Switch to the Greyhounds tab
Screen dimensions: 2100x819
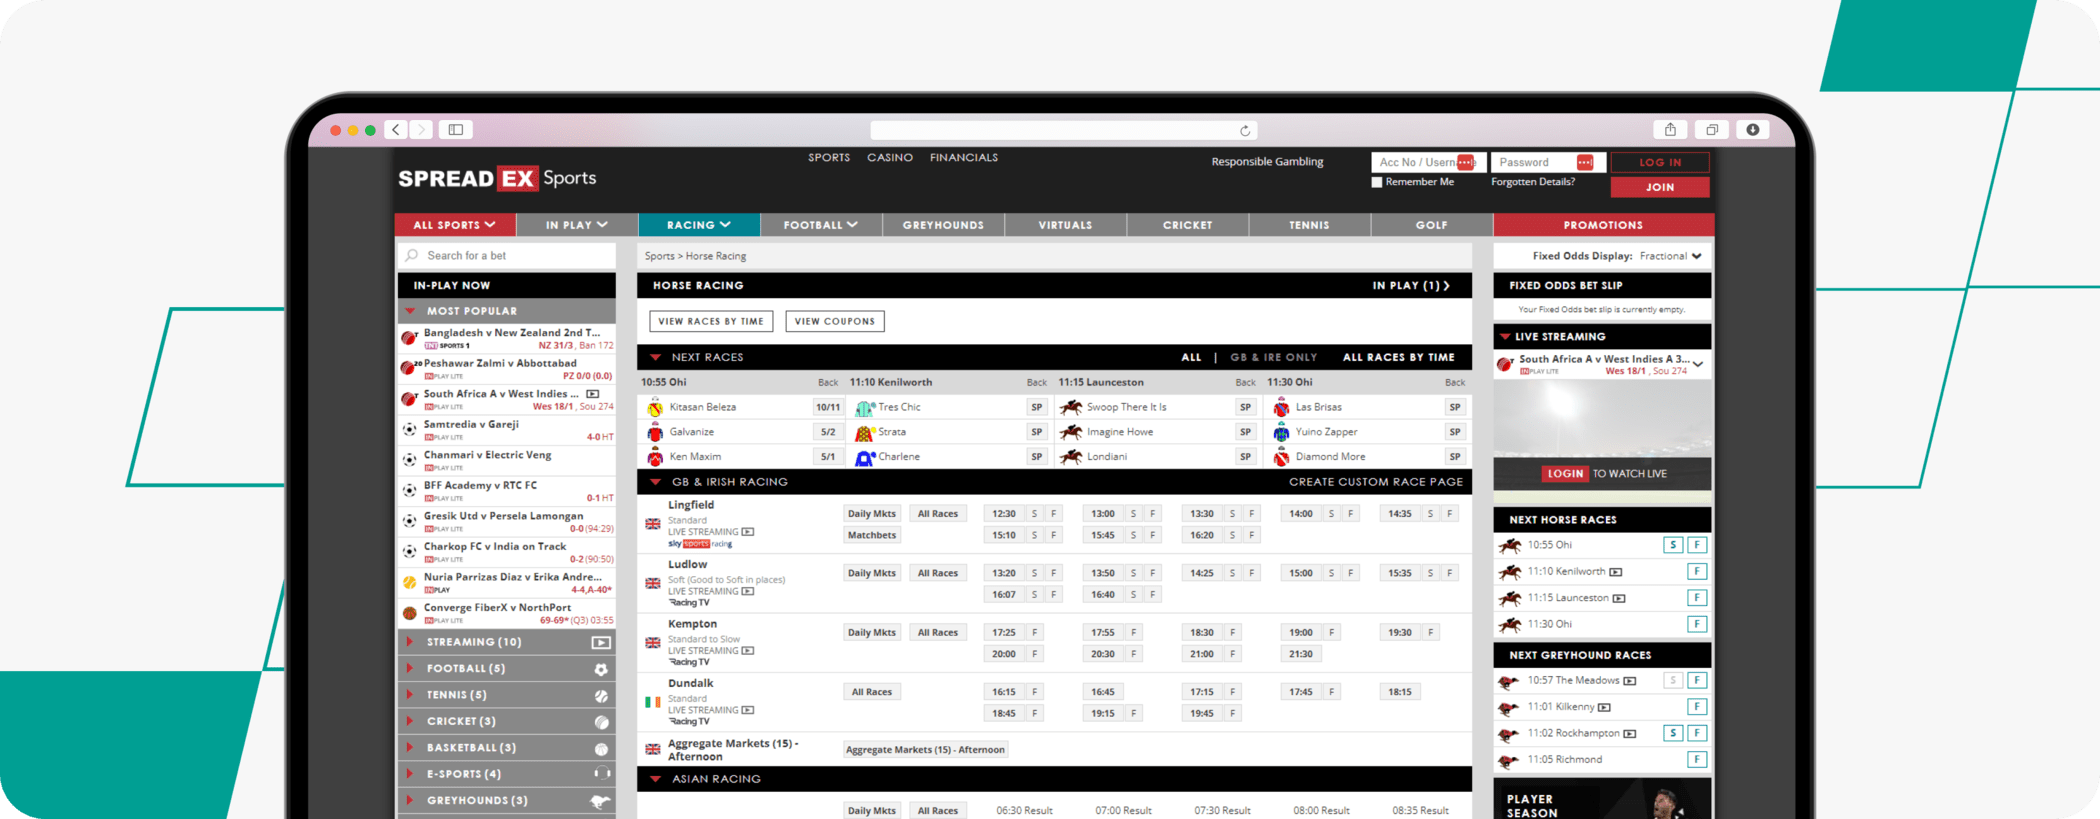[943, 225]
